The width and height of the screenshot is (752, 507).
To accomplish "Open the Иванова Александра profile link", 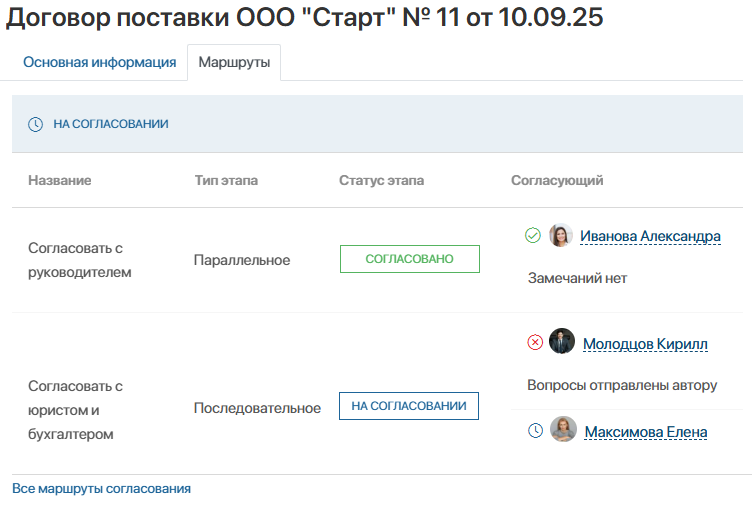I will click(650, 236).
